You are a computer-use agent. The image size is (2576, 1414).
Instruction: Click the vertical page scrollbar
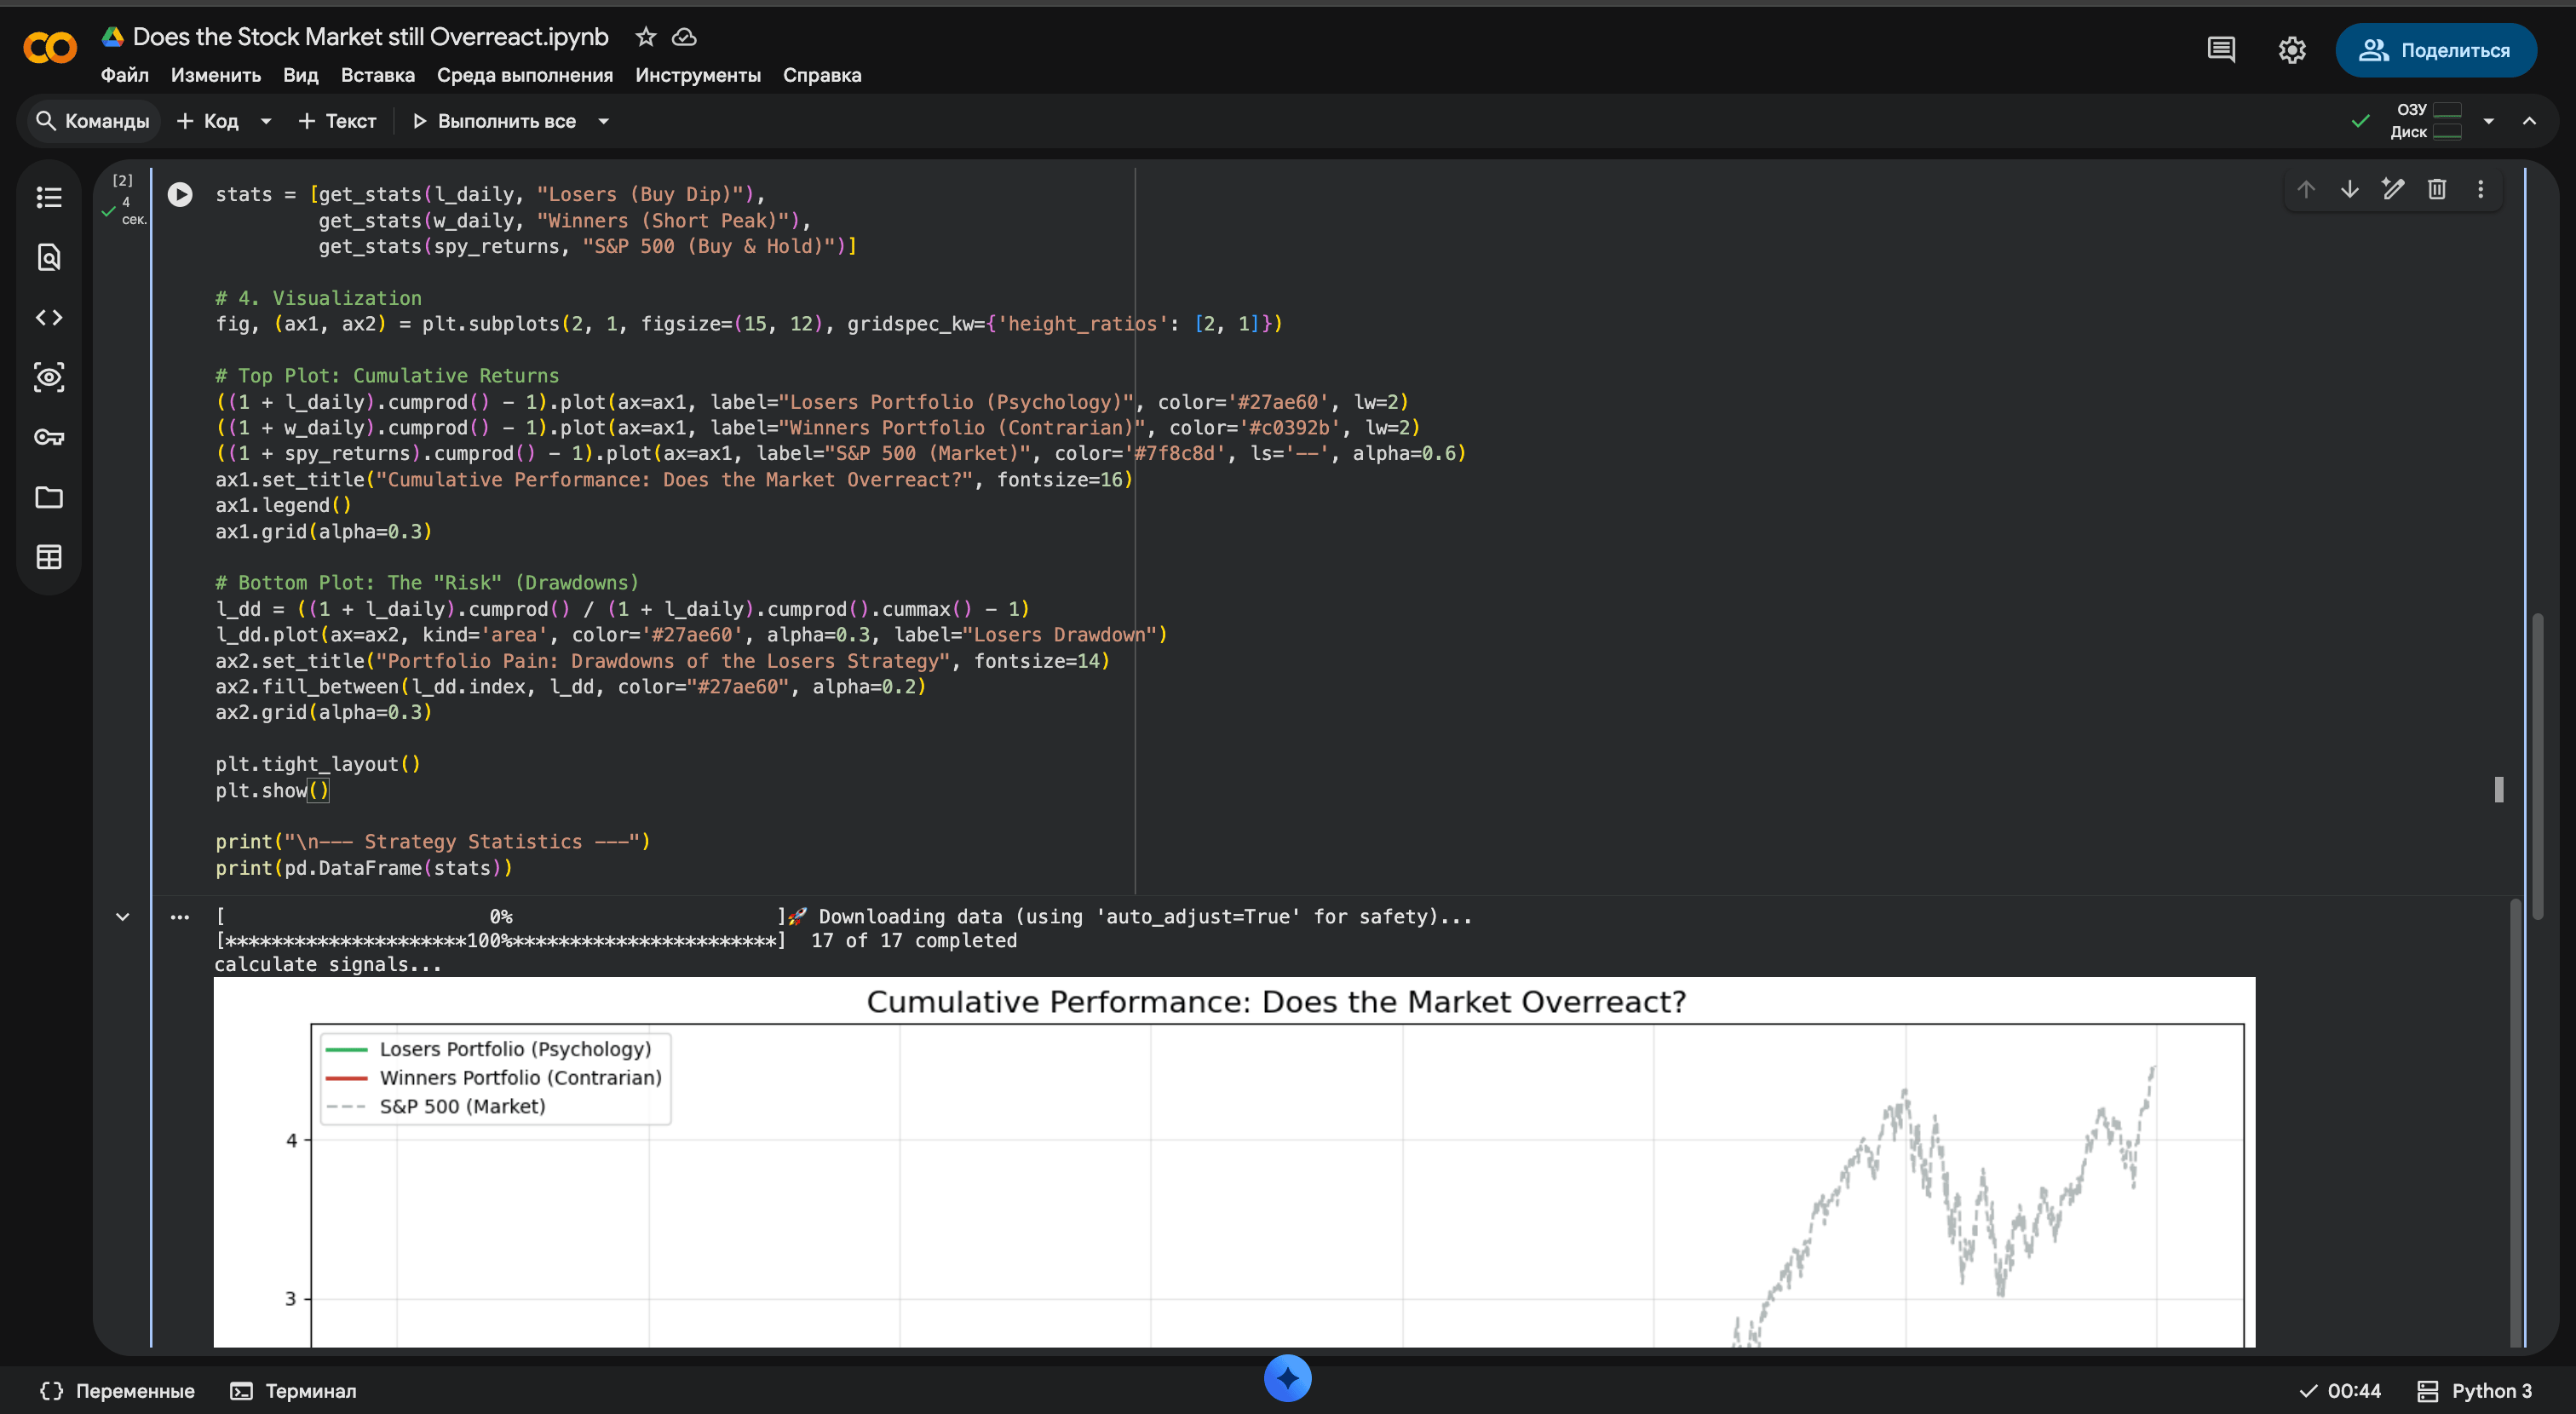point(2538,765)
